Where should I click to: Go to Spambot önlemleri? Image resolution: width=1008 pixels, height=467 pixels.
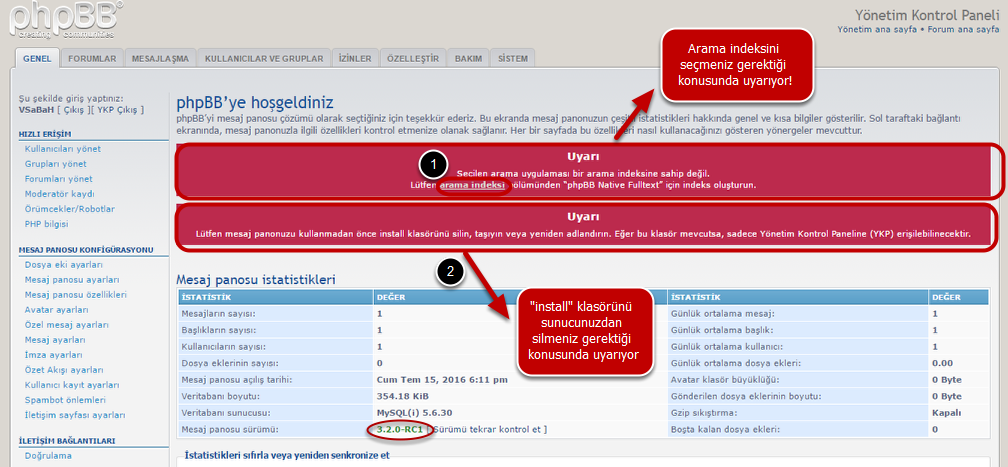coord(65,400)
